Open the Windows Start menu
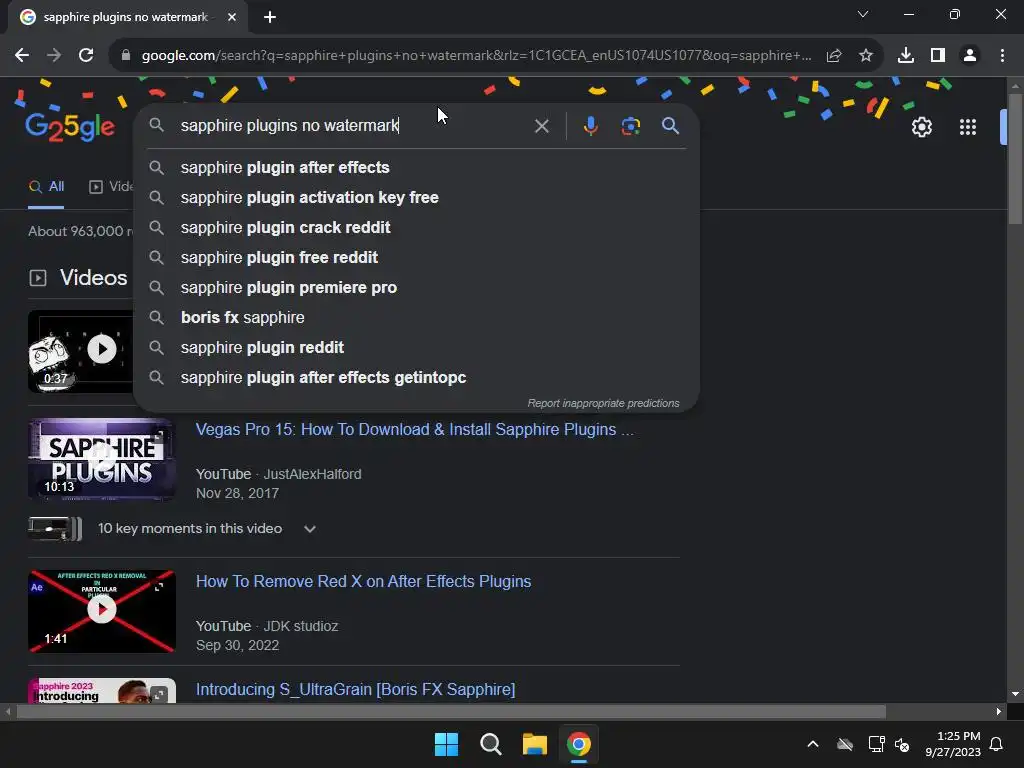The height and width of the screenshot is (768, 1024). click(447, 744)
